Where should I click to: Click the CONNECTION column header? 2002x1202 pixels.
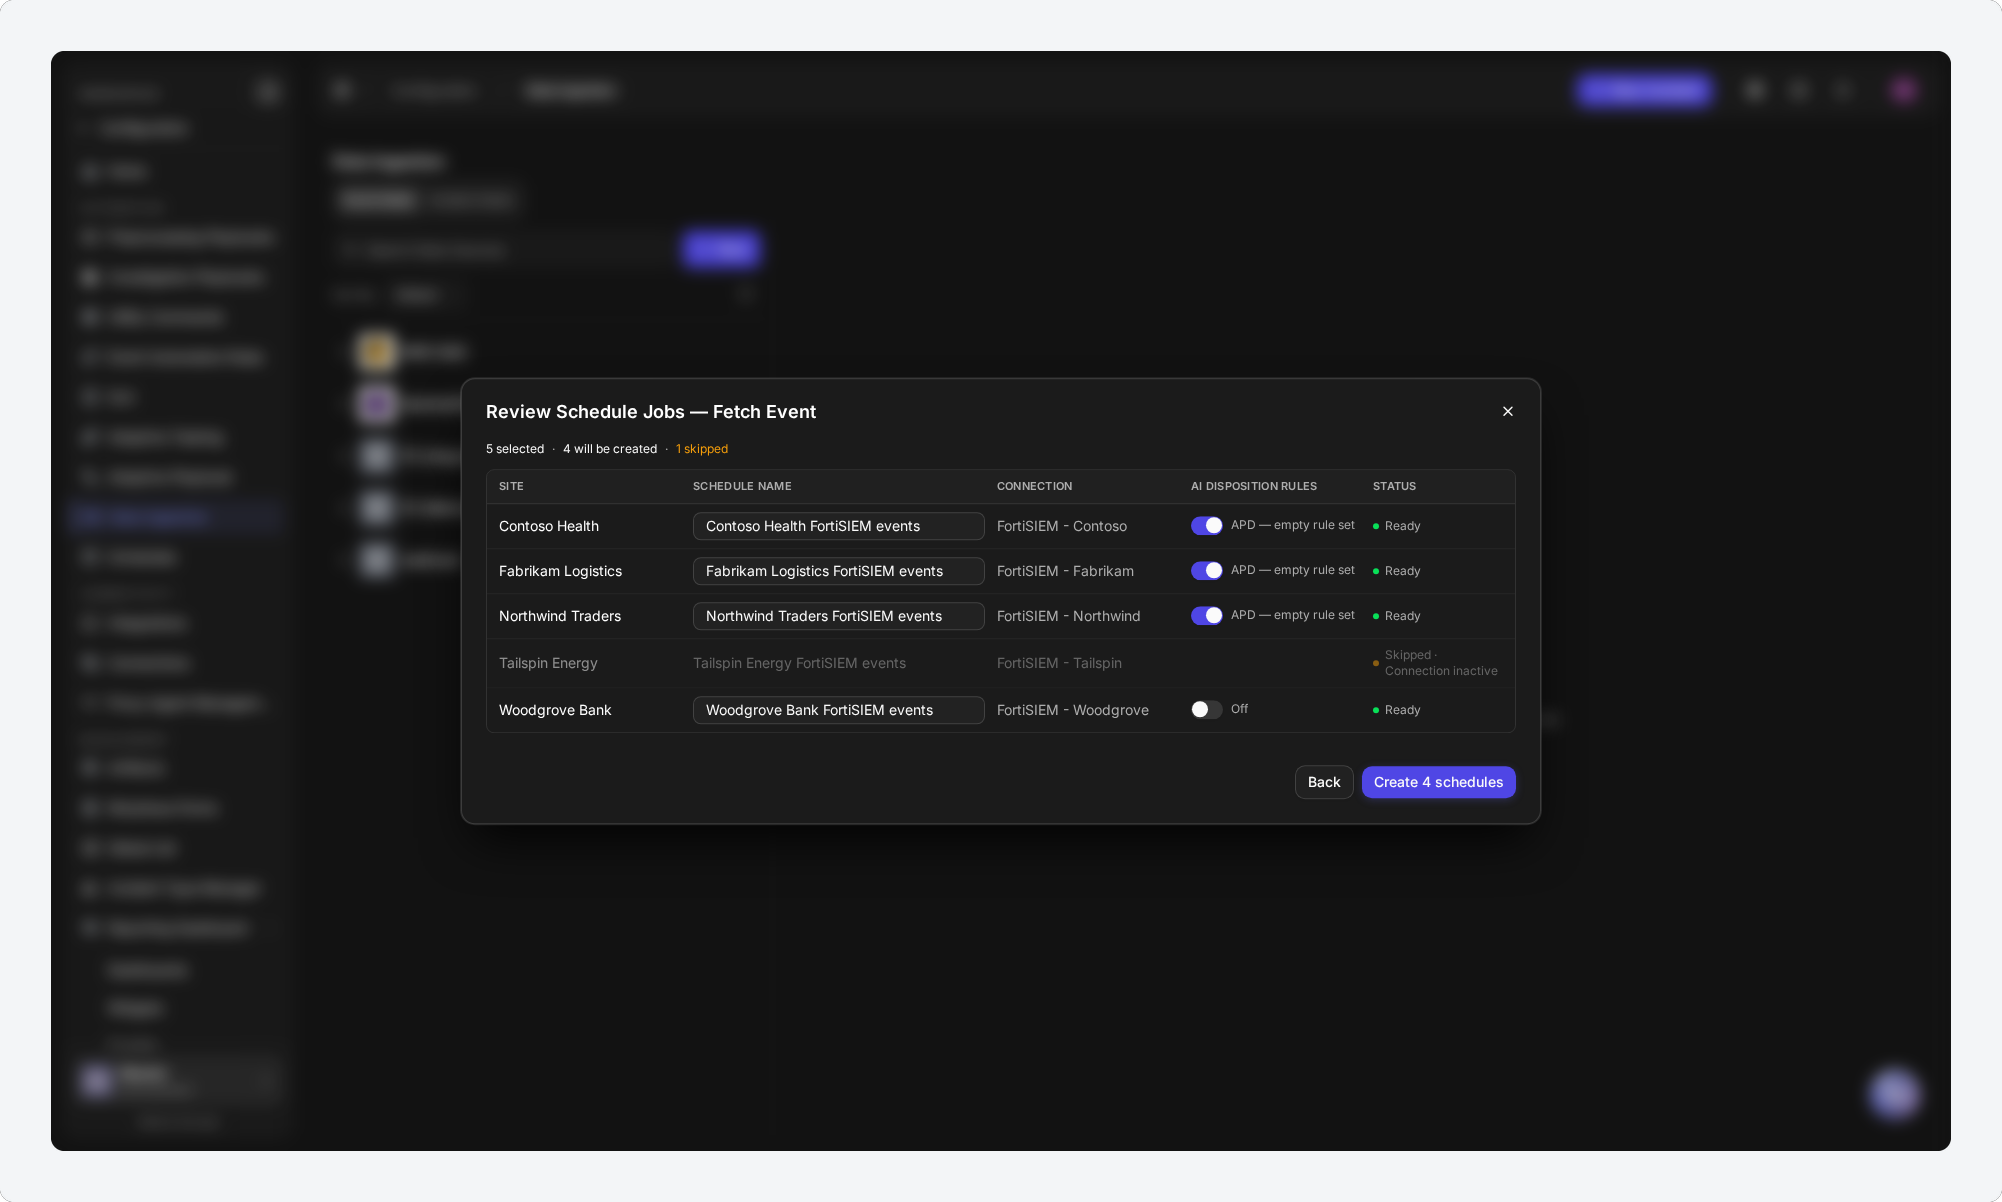(x=1034, y=486)
